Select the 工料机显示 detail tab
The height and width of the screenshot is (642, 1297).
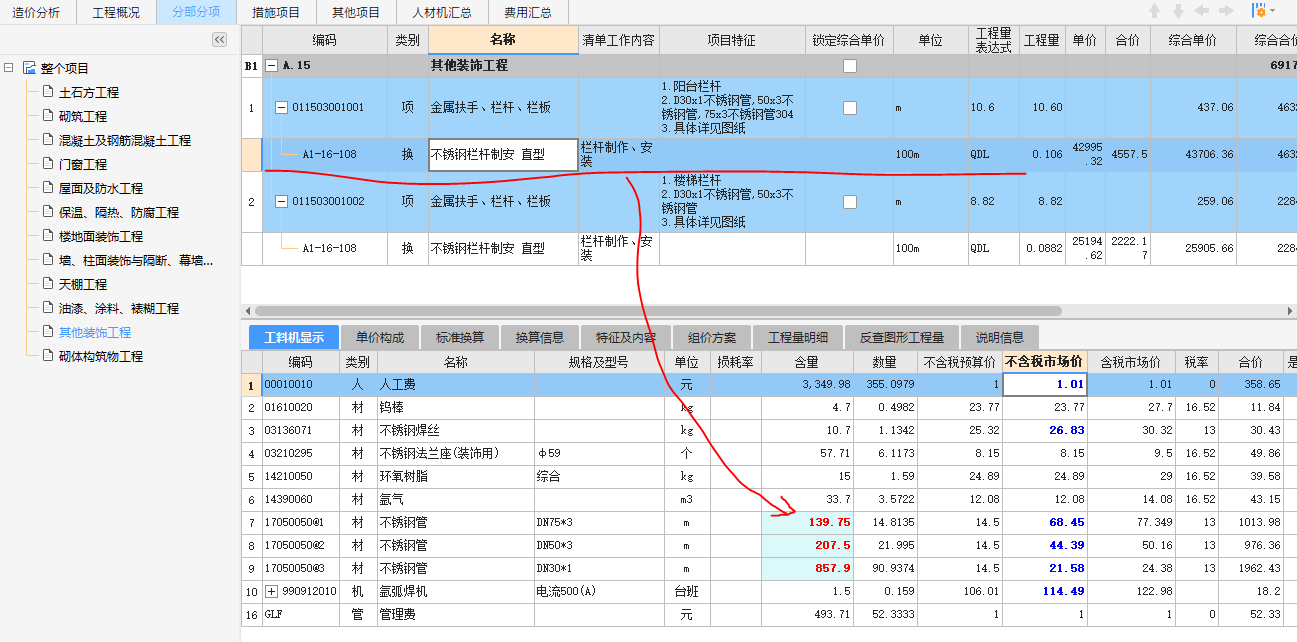pos(294,337)
